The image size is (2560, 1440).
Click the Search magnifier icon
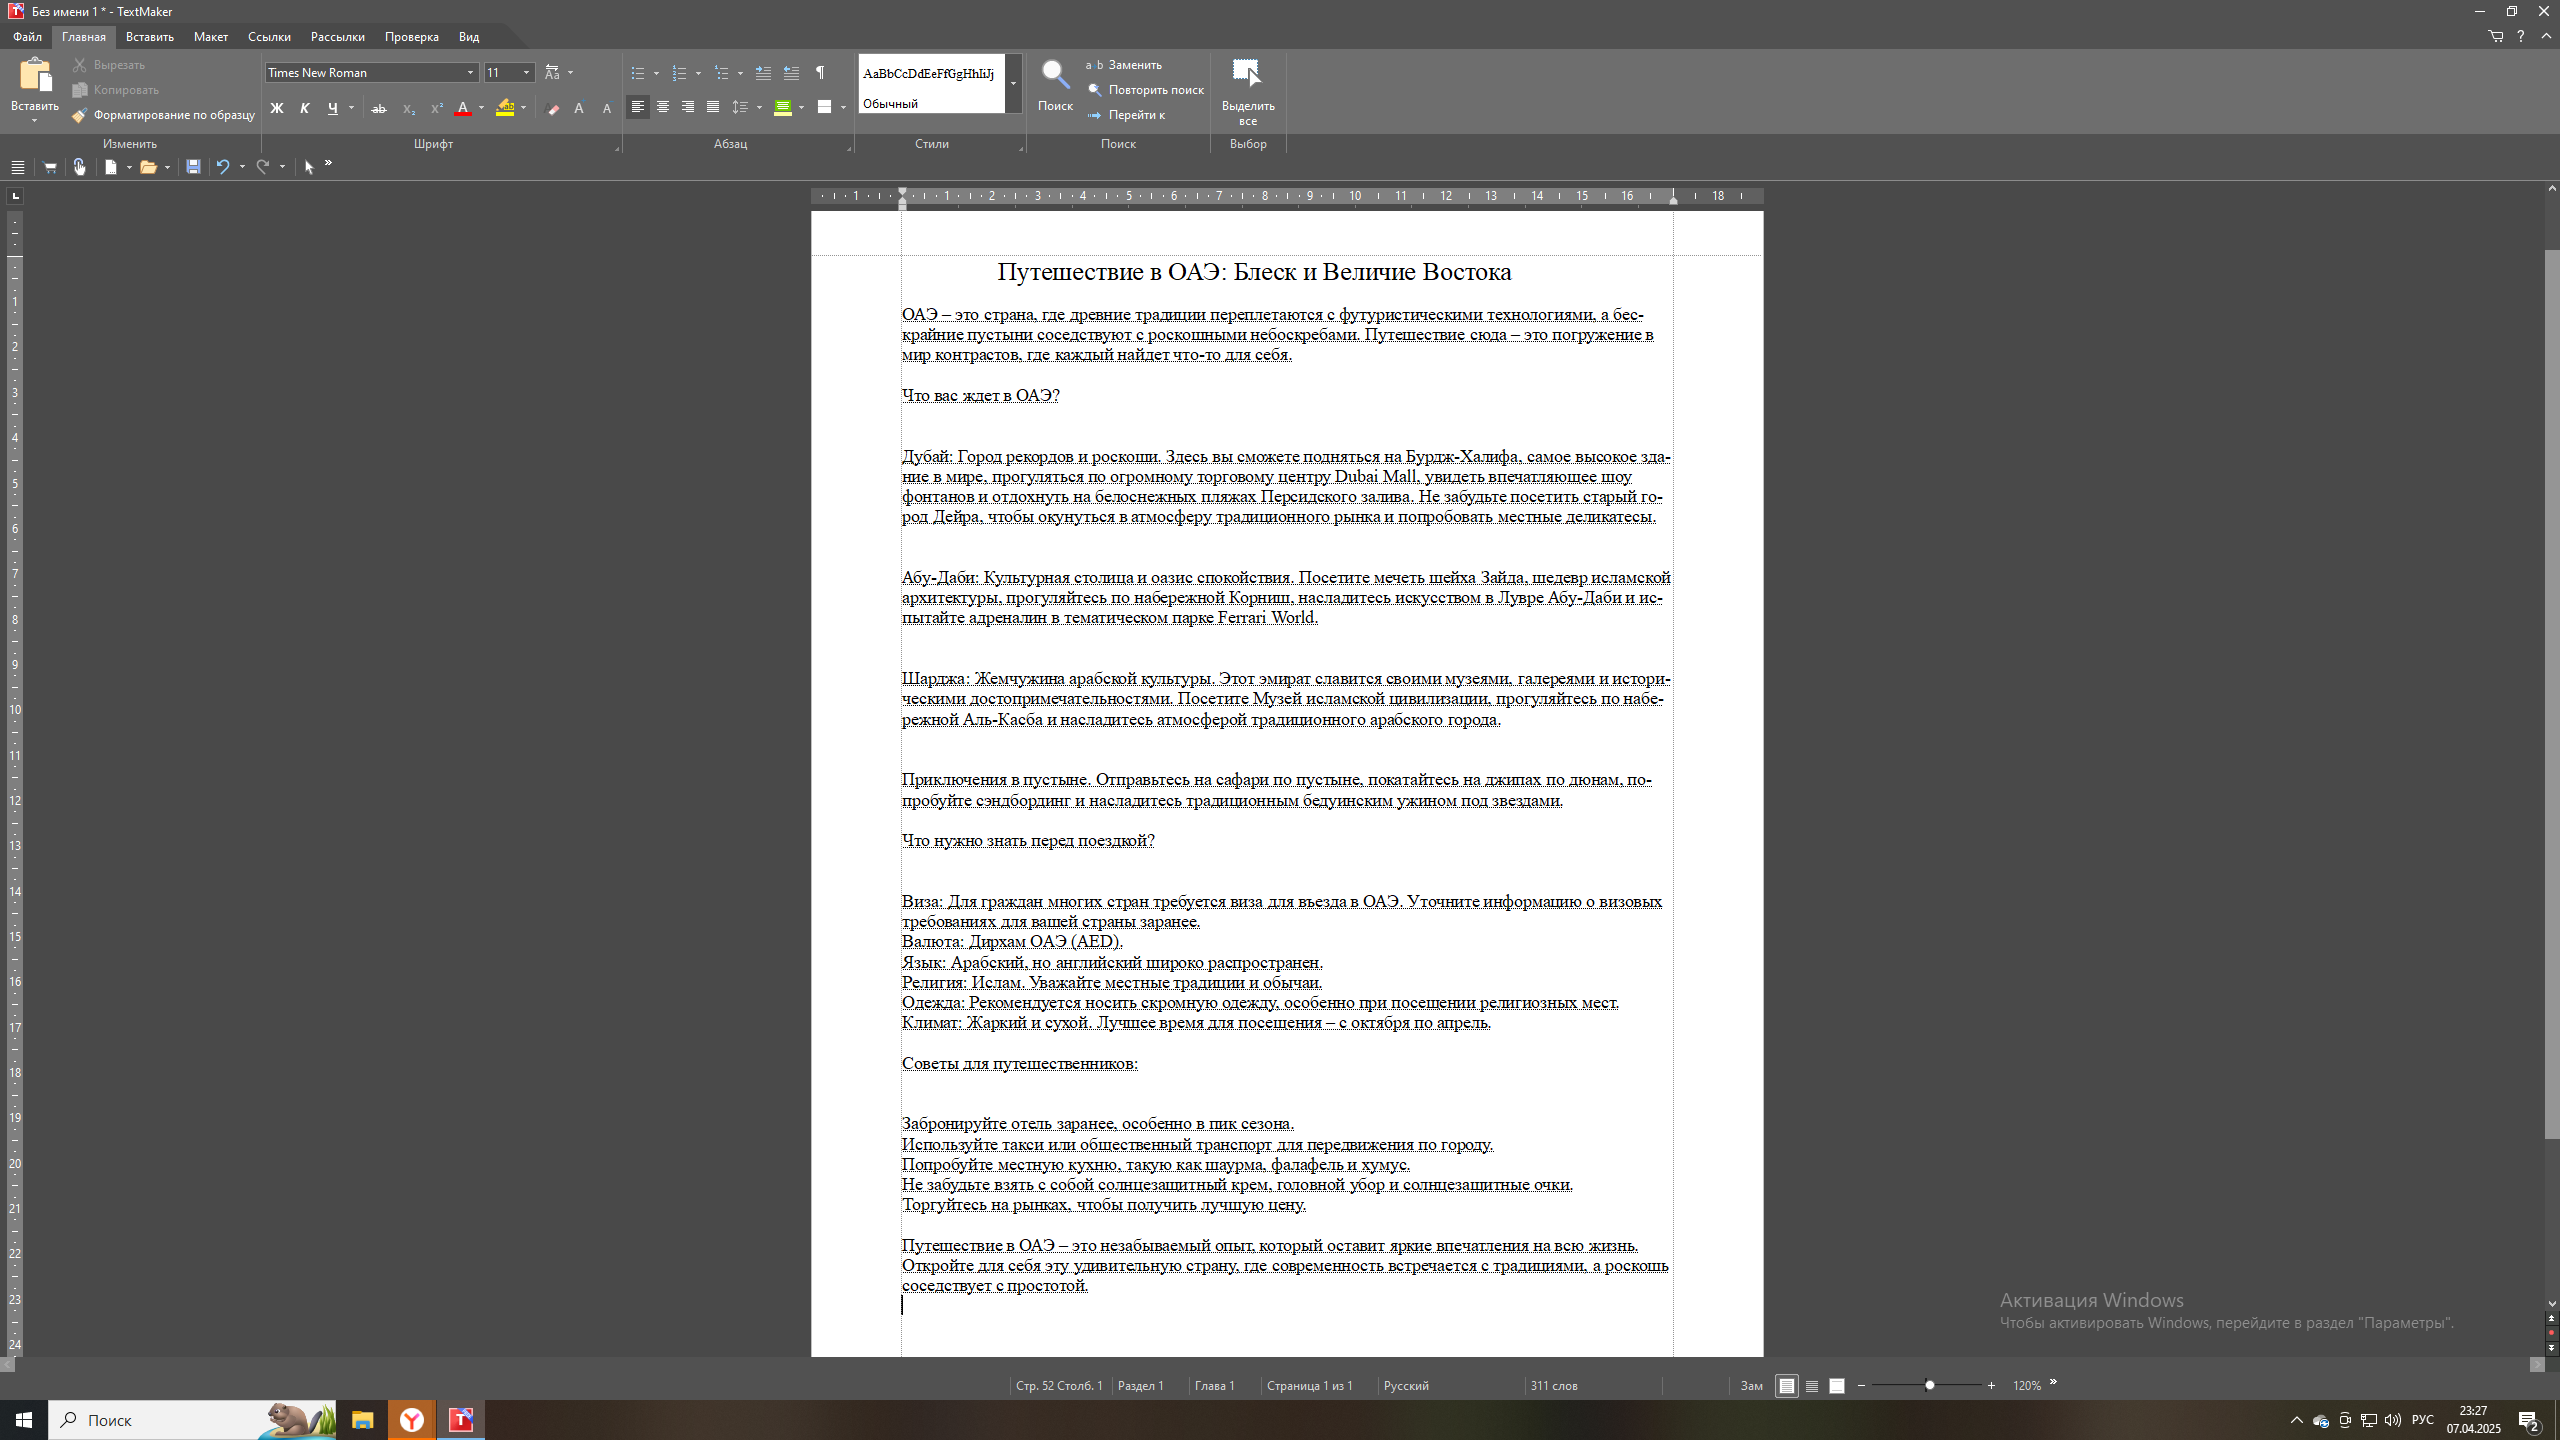click(x=1054, y=75)
